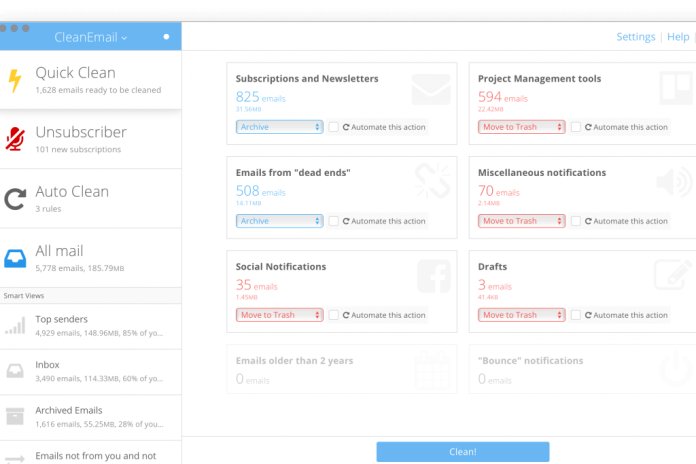Select Quick Clean in the sidebar
696x464 pixels.
tap(91, 80)
